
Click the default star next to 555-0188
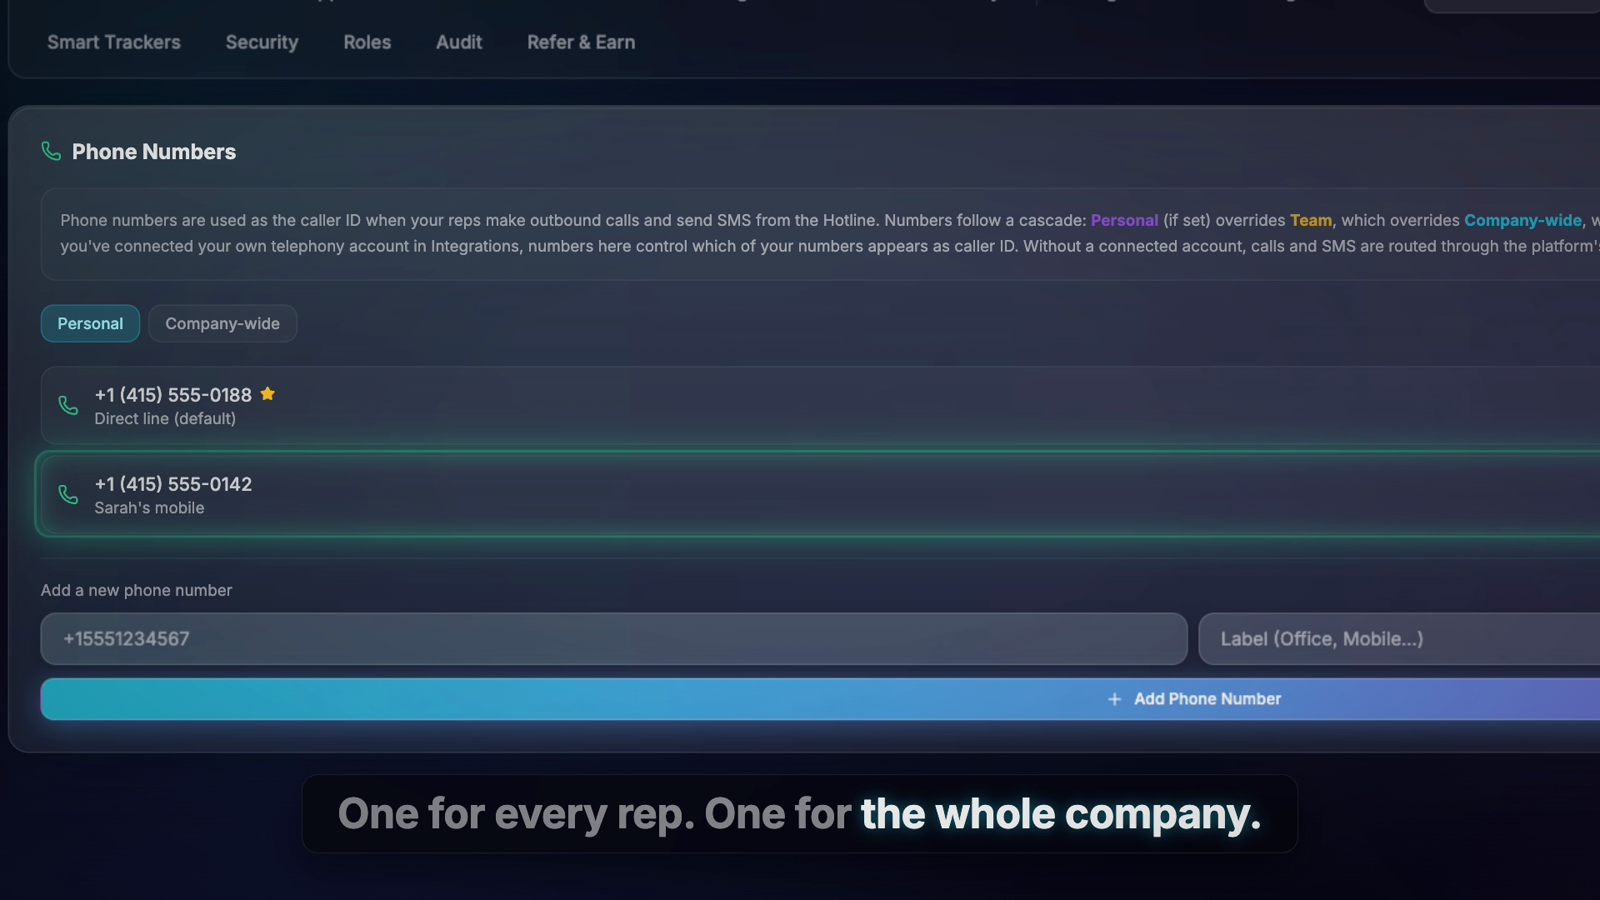tap(268, 393)
